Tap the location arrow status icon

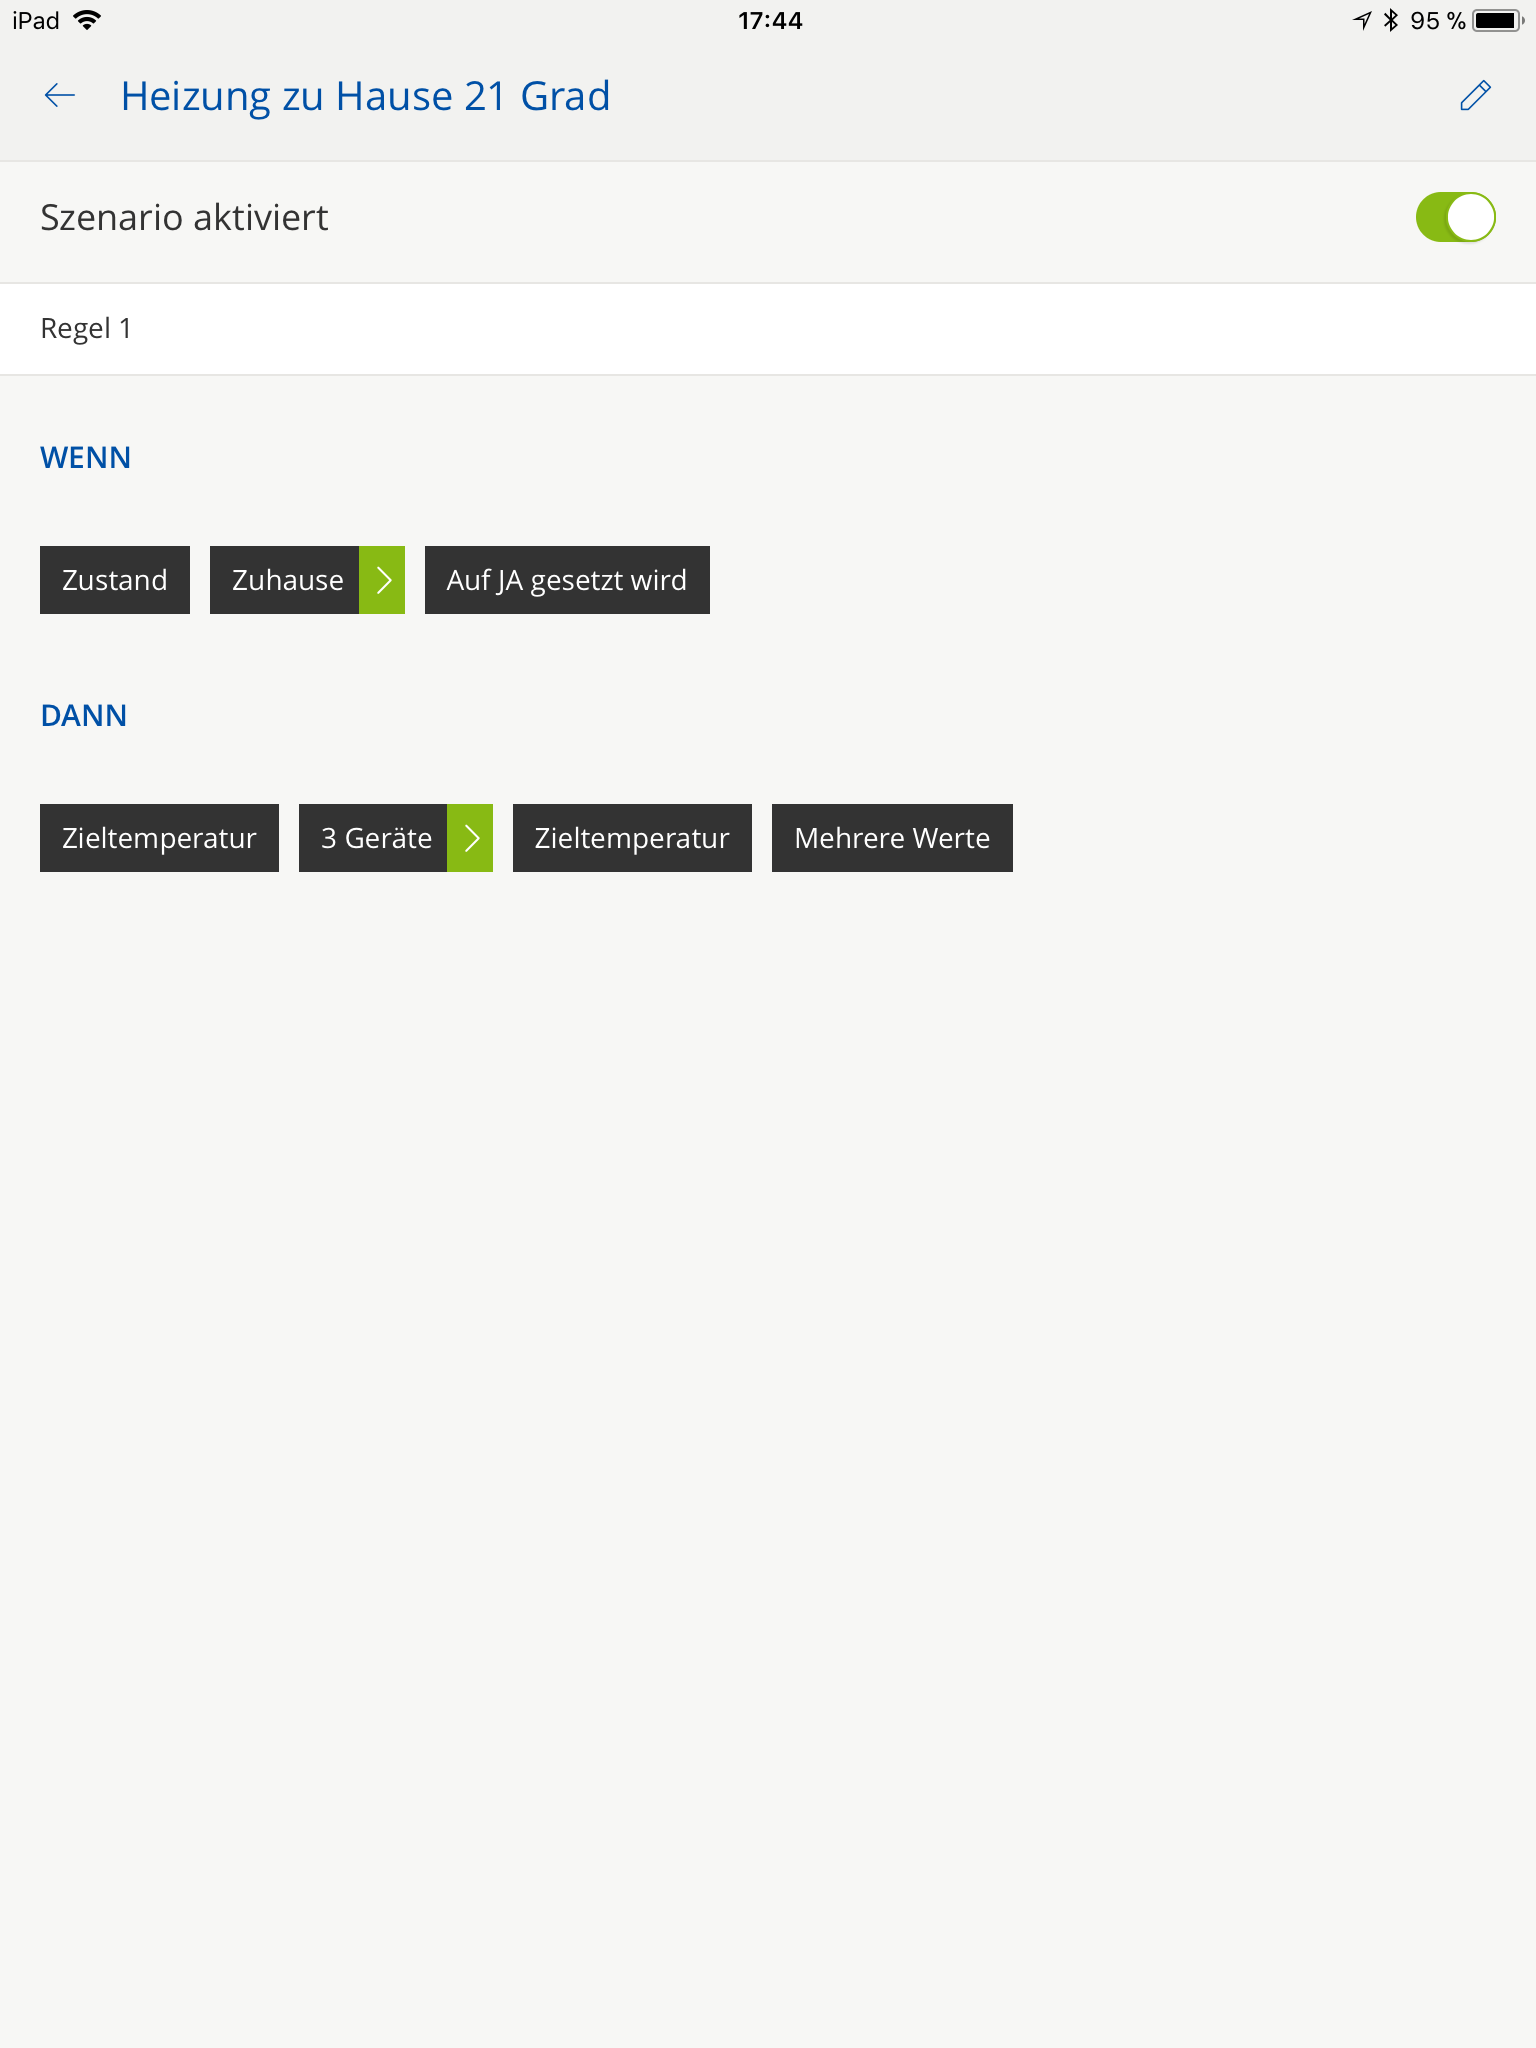coord(1362,21)
